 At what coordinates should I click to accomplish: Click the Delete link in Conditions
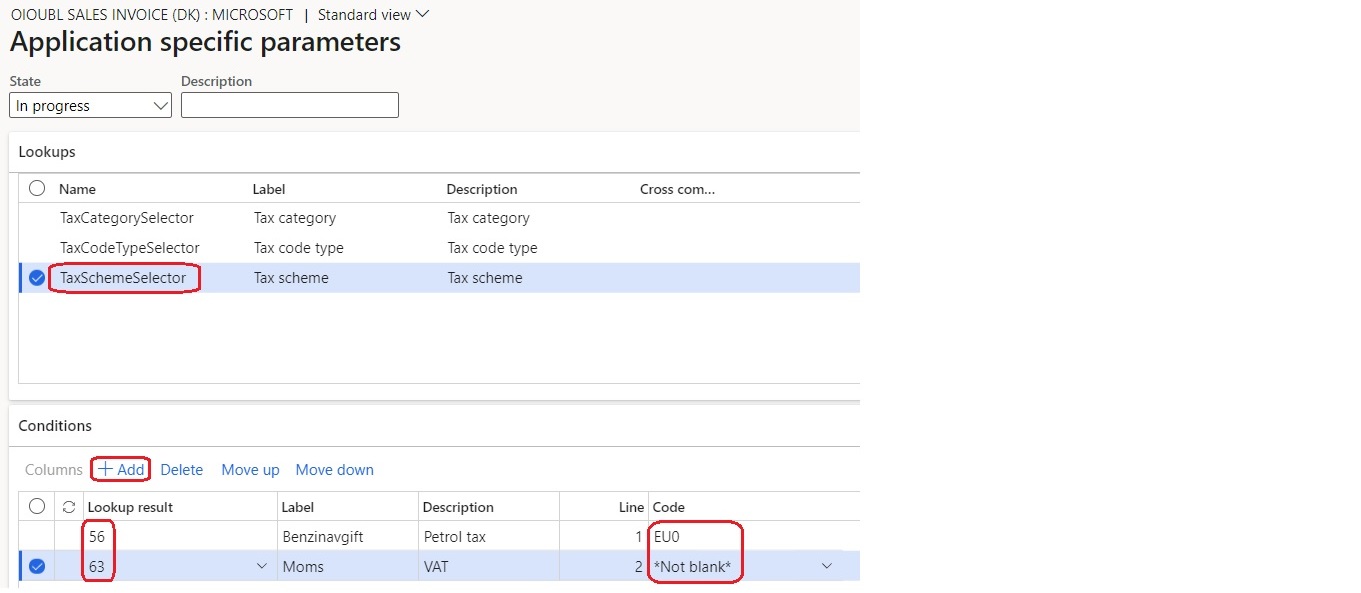[182, 469]
